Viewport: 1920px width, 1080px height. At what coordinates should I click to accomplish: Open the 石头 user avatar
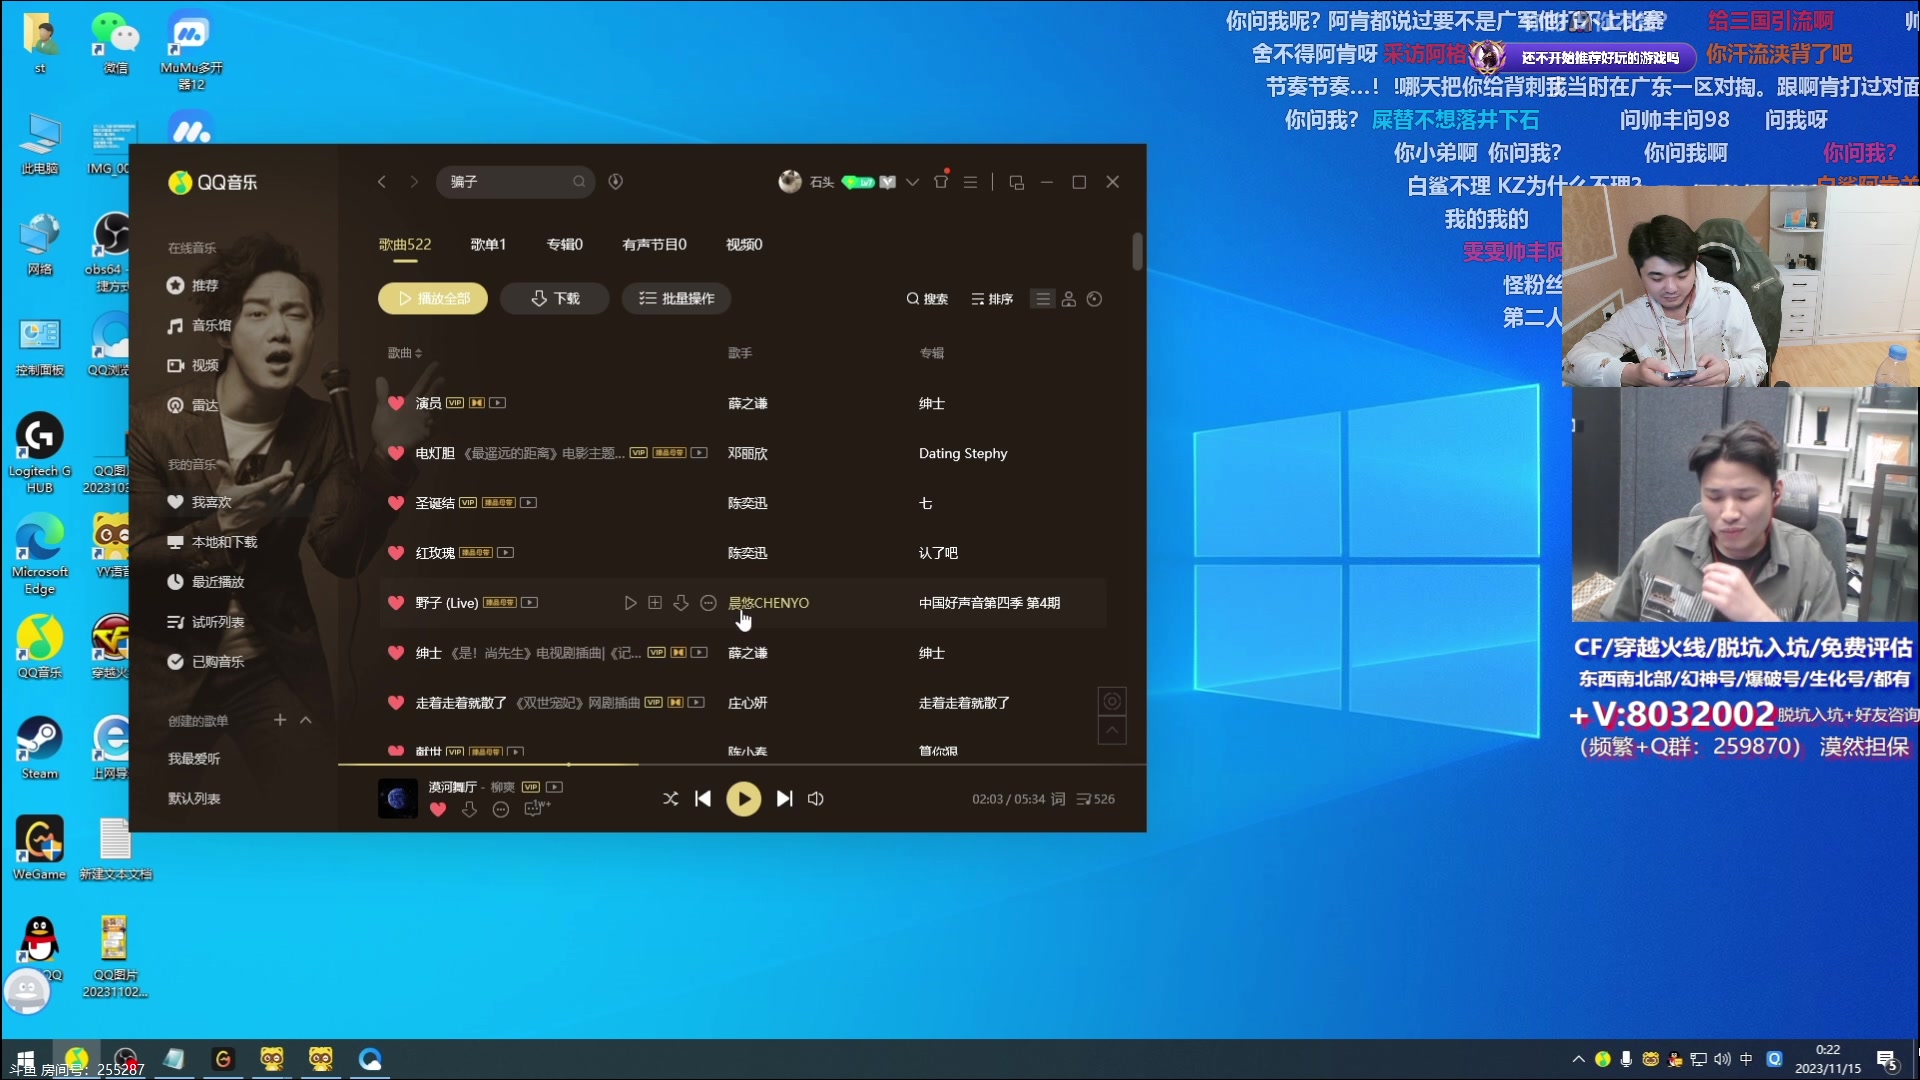point(790,182)
